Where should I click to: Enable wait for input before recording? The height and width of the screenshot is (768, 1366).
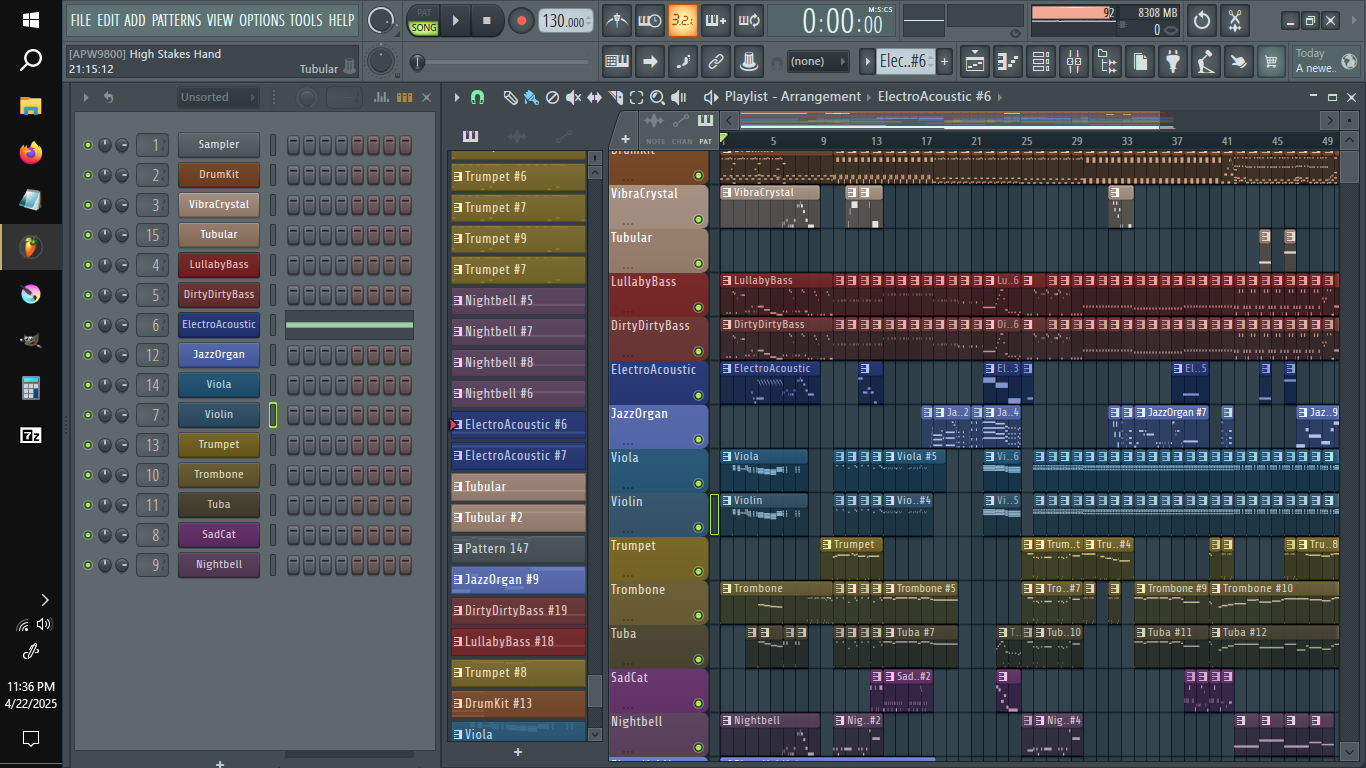650,20
